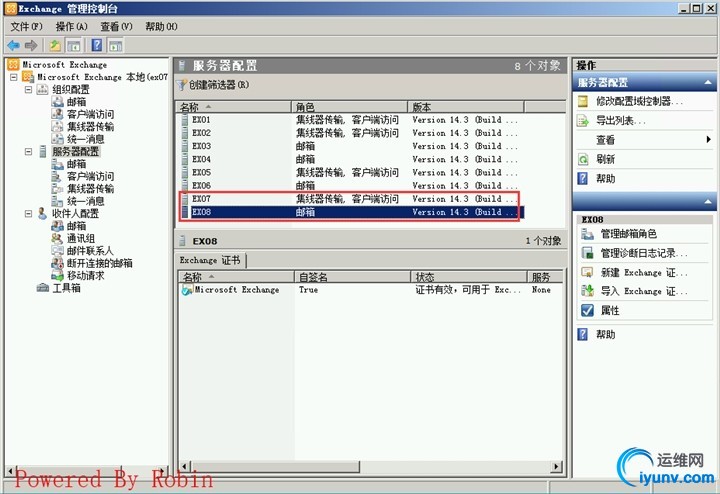
Task: Click the certificate list scroll right arrow
Action: click(557, 466)
